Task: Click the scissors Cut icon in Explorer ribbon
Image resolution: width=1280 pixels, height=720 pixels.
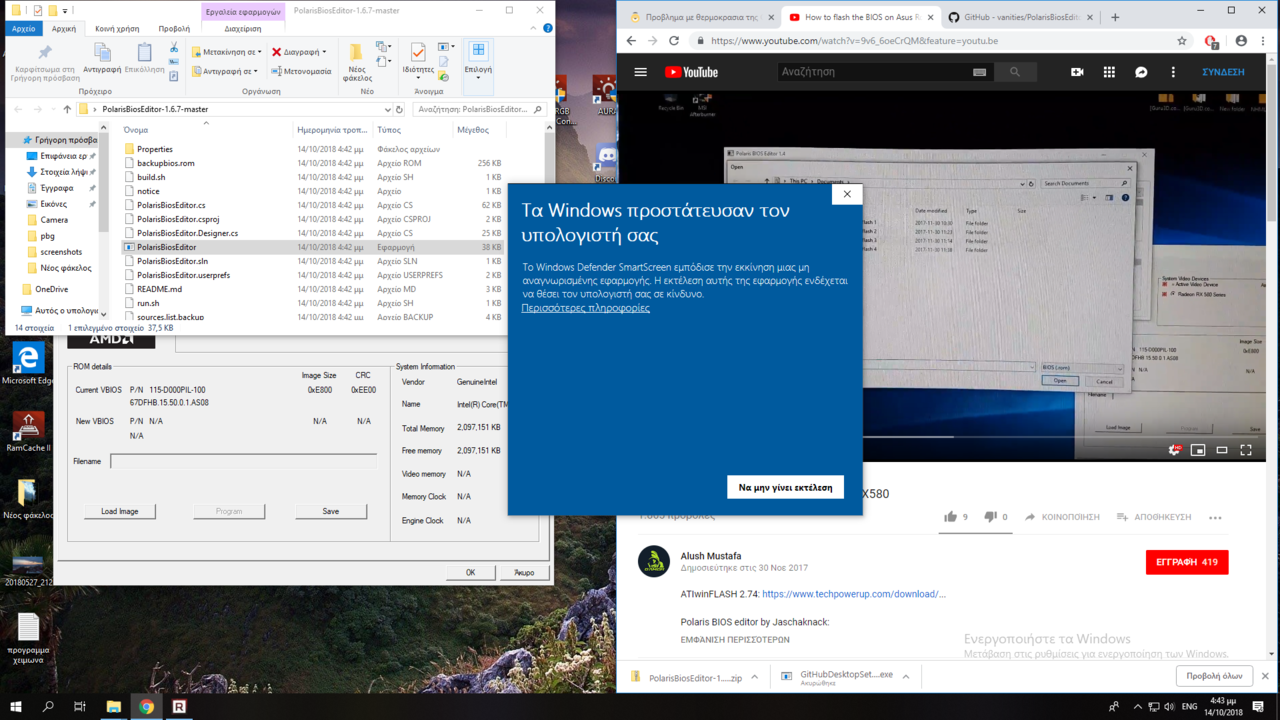Action: 174,47
